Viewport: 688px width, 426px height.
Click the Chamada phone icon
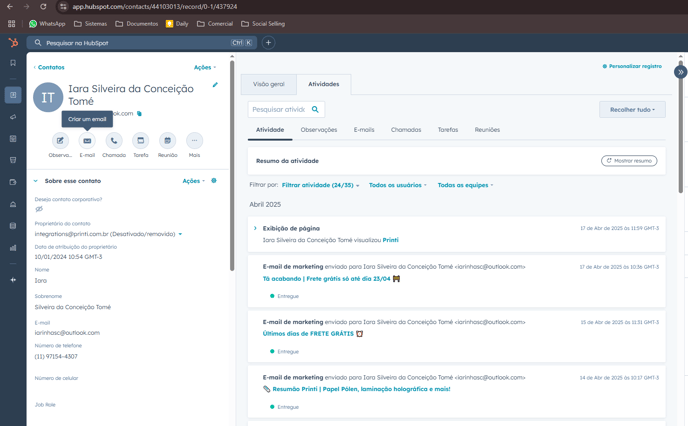pyautogui.click(x=114, y=141)
